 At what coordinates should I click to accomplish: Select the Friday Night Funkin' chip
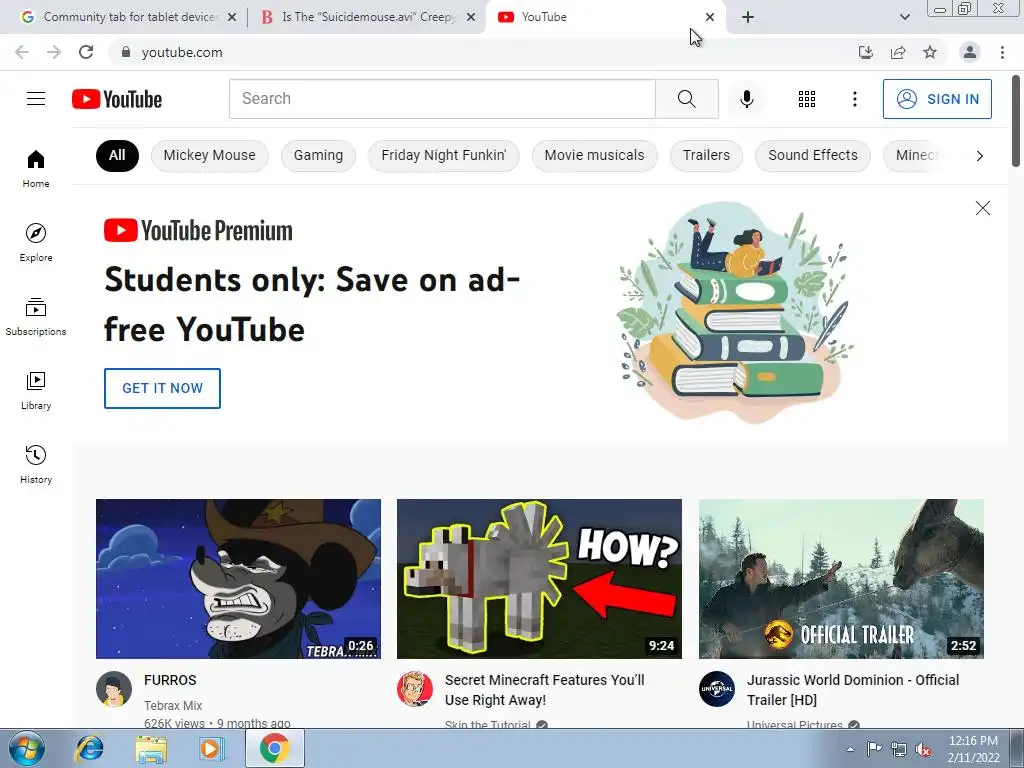pos(443,155)
